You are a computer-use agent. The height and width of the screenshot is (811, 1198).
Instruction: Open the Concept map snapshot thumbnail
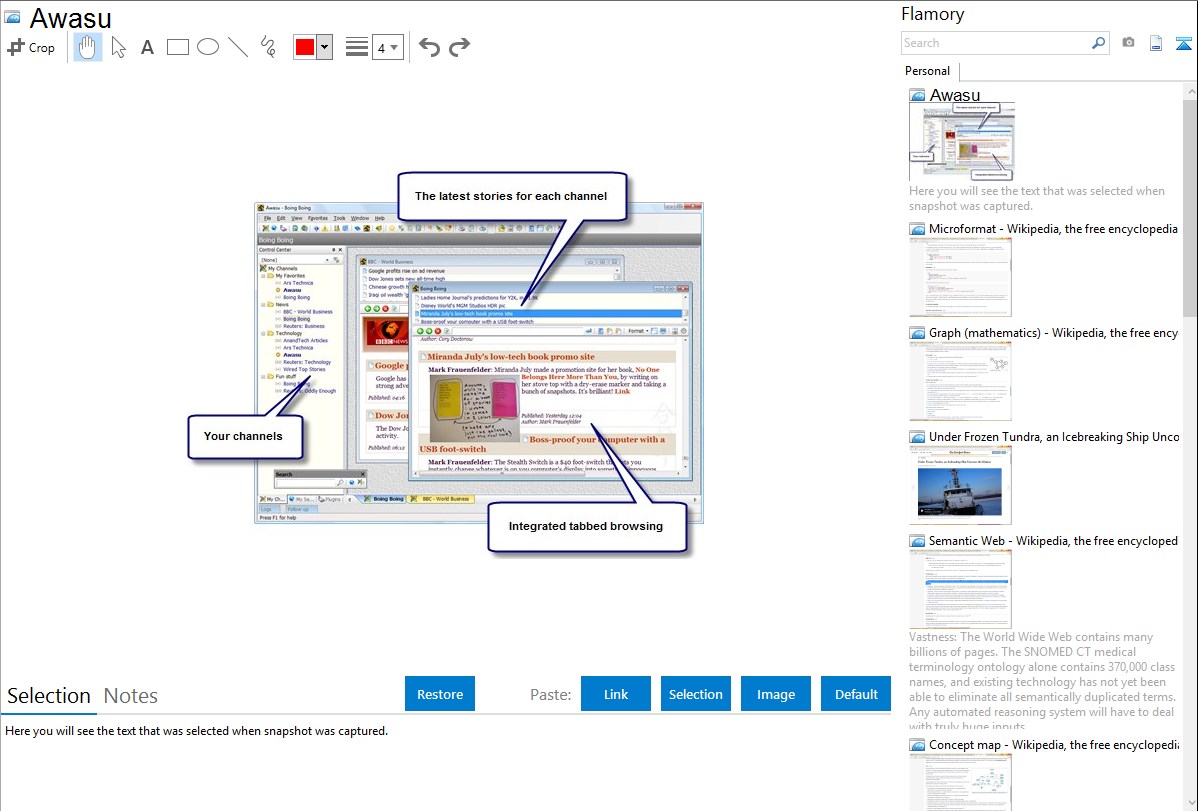coord(960,782)
